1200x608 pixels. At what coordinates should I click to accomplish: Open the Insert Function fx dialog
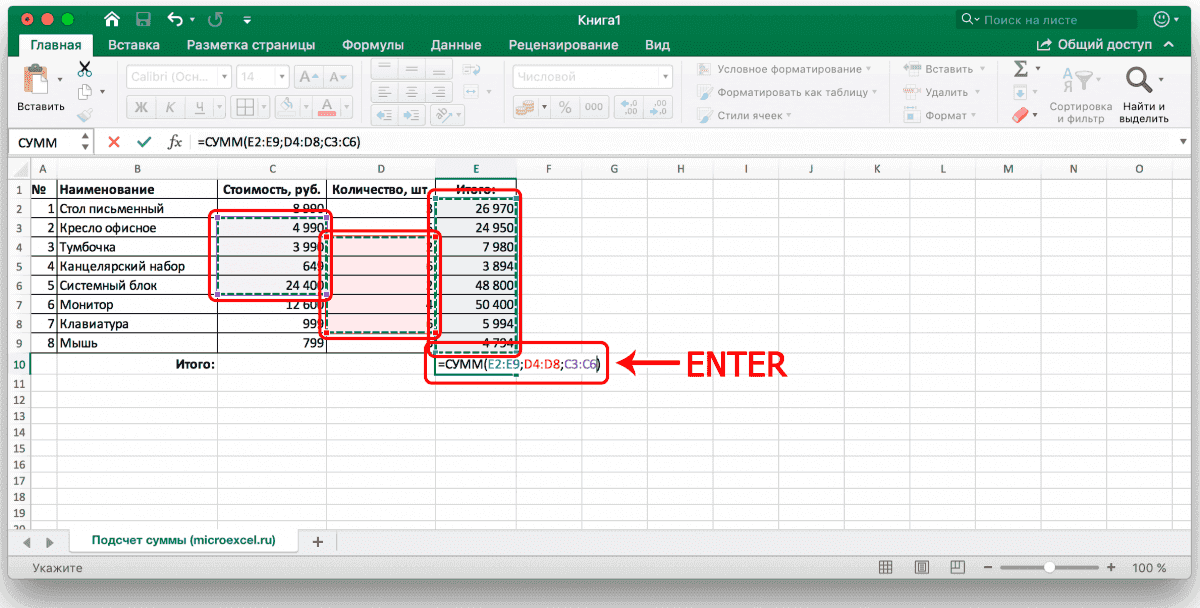point(174,142)
